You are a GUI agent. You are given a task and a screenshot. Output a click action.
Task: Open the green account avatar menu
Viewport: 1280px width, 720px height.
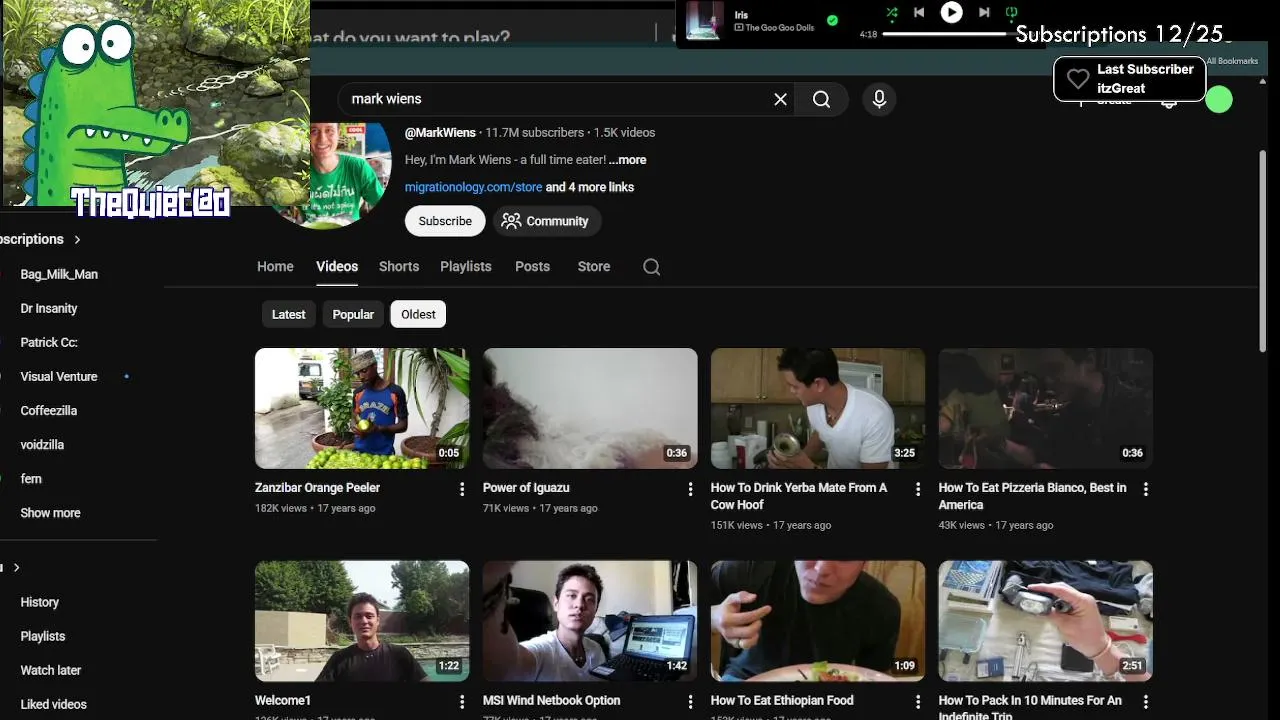pos(1218,99)
